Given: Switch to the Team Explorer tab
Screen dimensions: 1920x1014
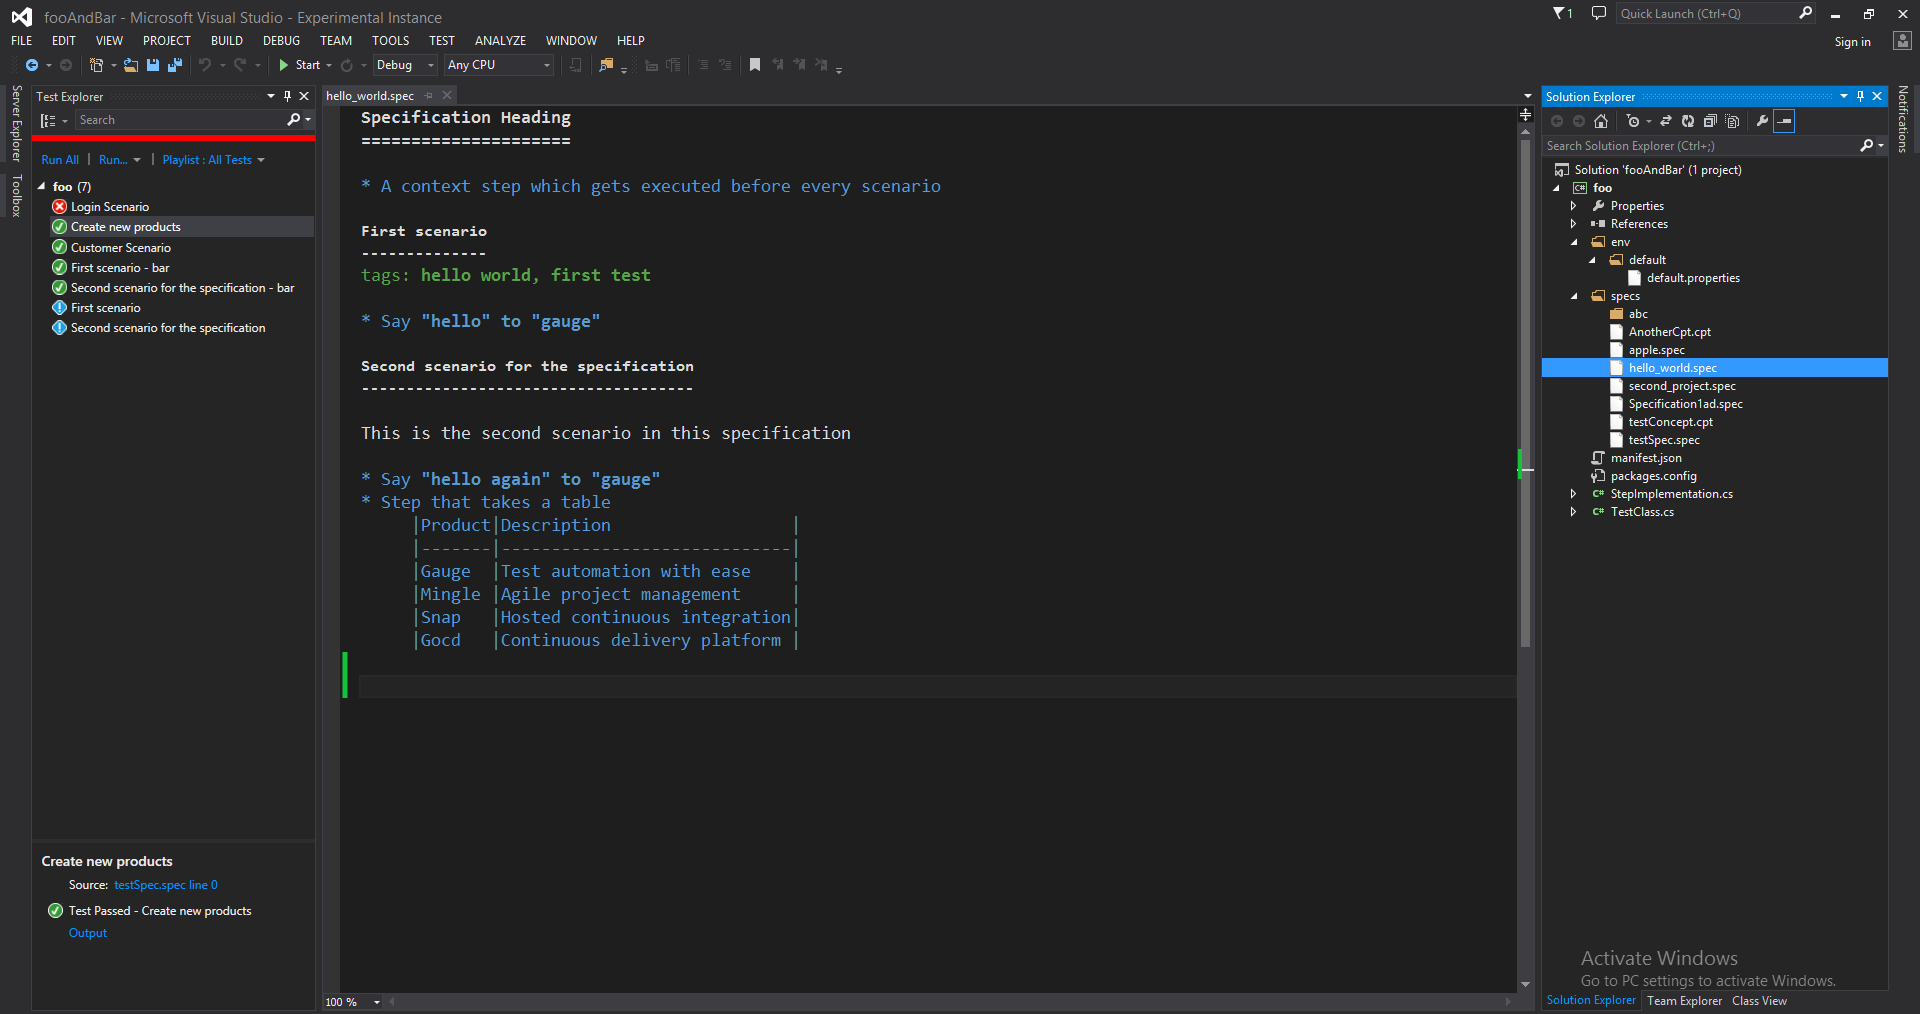Looking at the screenshot, I should [x=1684, y=1001].
